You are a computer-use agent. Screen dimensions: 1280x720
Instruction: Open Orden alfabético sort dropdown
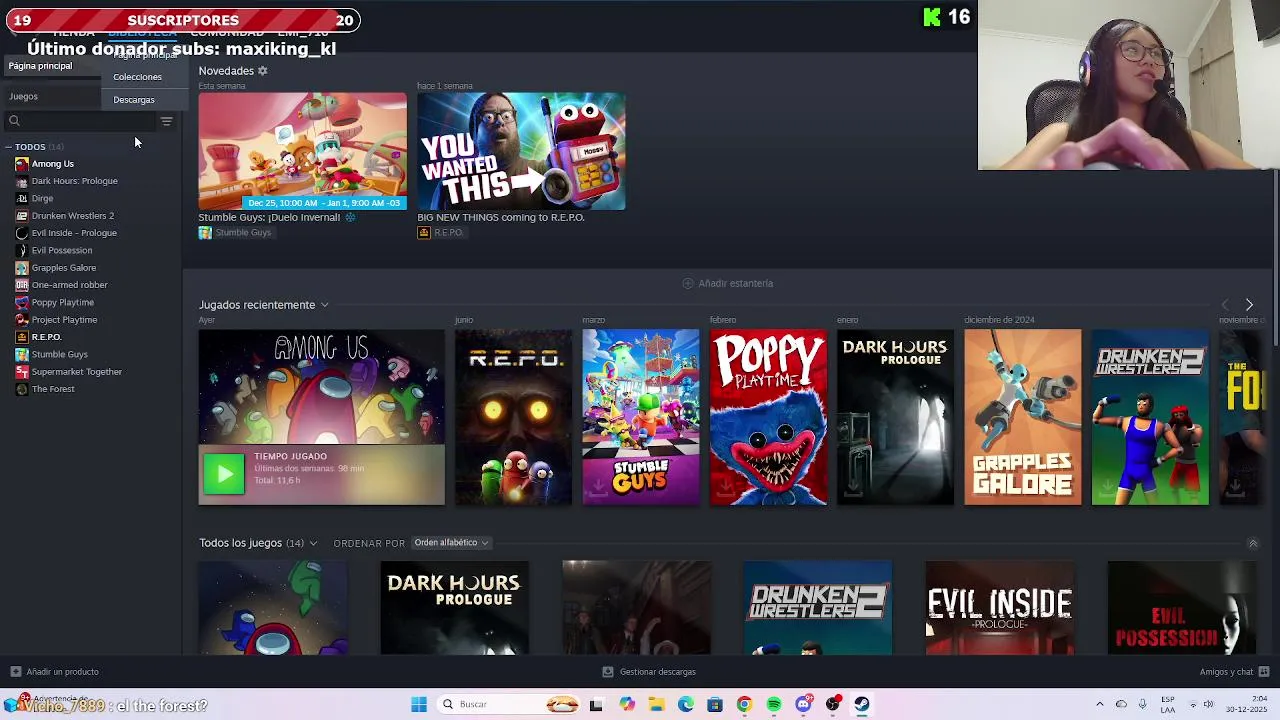(451, 543)
